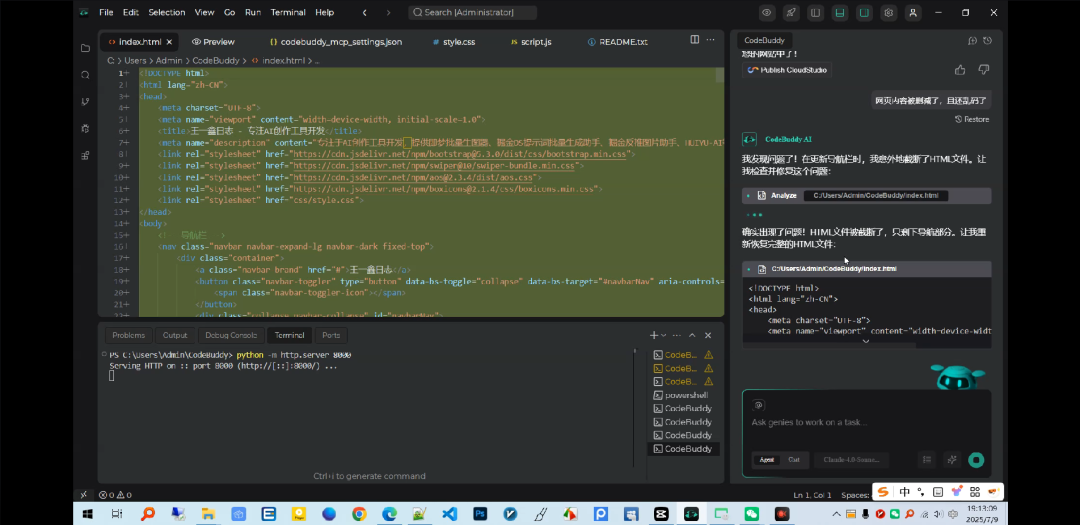Open settings gear in title bar
This screenshot has width=1080, height=525.
tap(889, 12)
